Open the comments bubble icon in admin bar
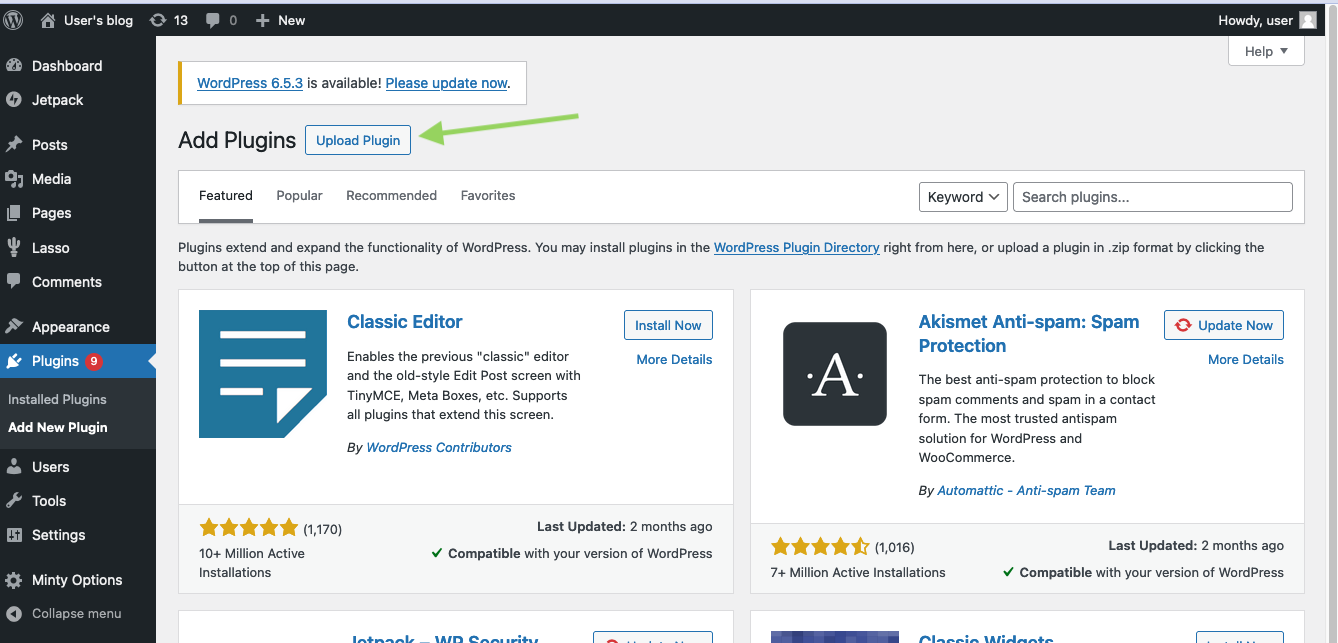Viewport: 1338px width, 643px height. [x=213, y=20]
